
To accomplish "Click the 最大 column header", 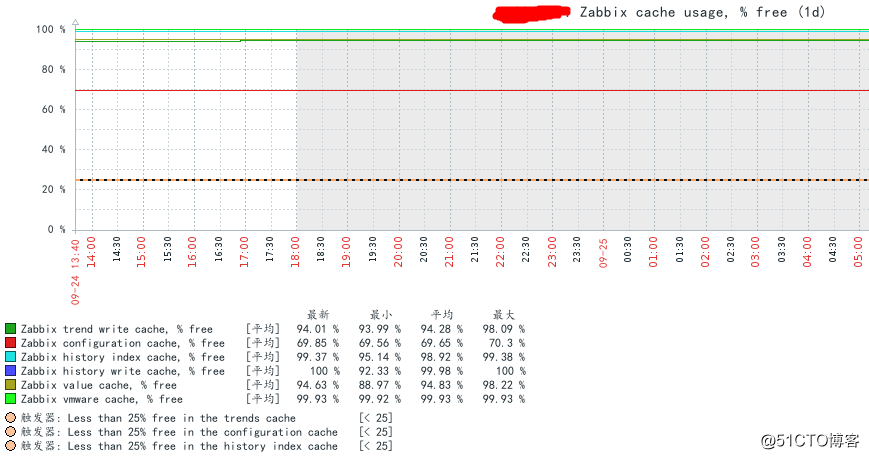I will [504, 315].
